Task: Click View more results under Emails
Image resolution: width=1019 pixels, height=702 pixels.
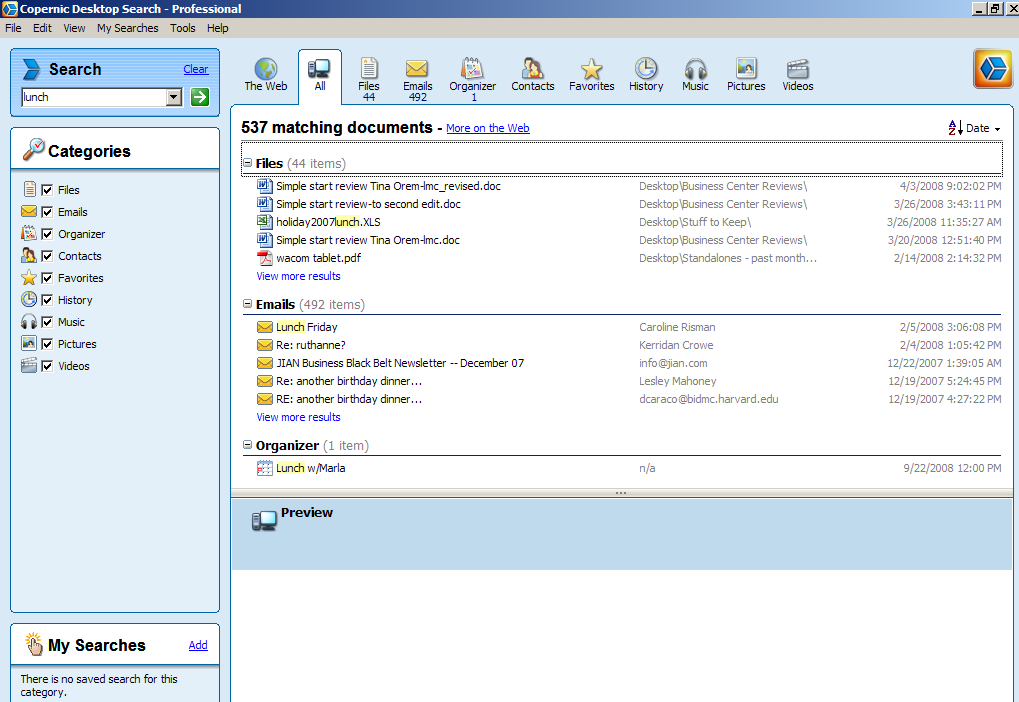Action: pyautogui.click(x=298, y=417)
